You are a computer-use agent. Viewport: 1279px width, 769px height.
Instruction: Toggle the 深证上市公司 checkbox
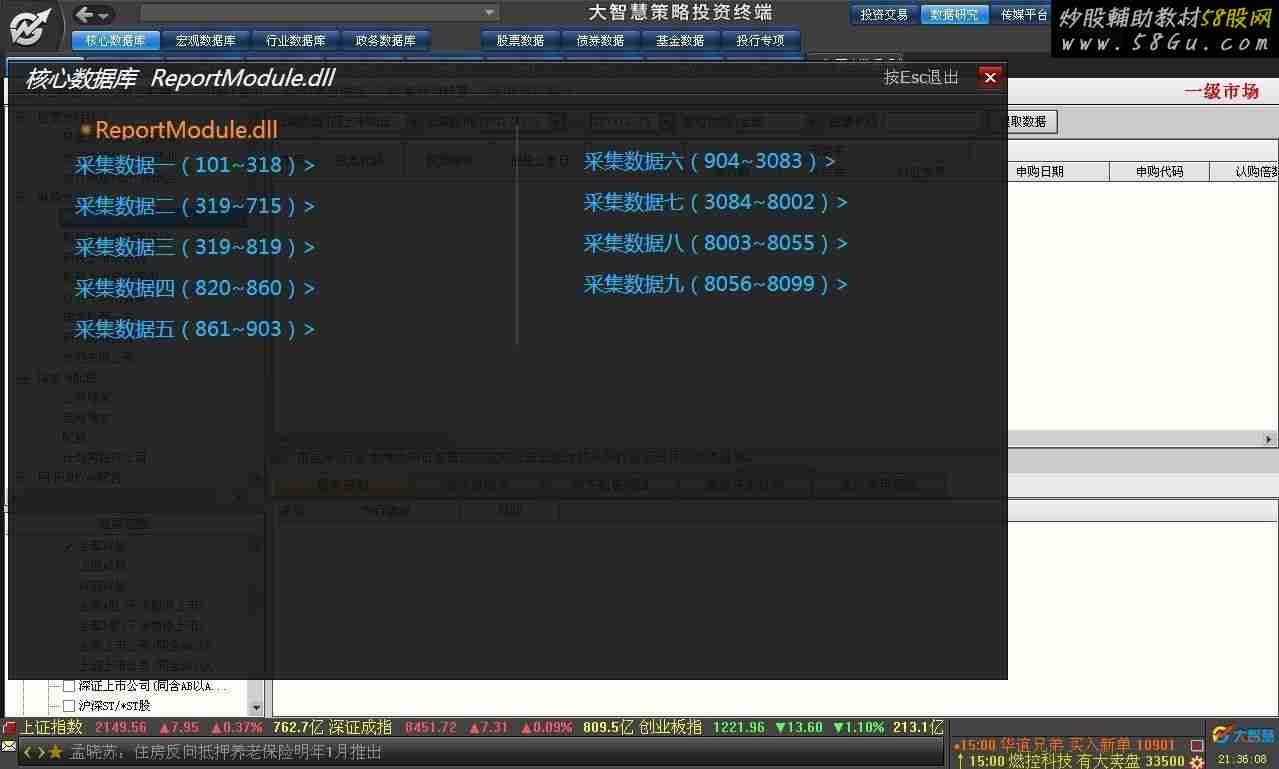pos(69,686)
